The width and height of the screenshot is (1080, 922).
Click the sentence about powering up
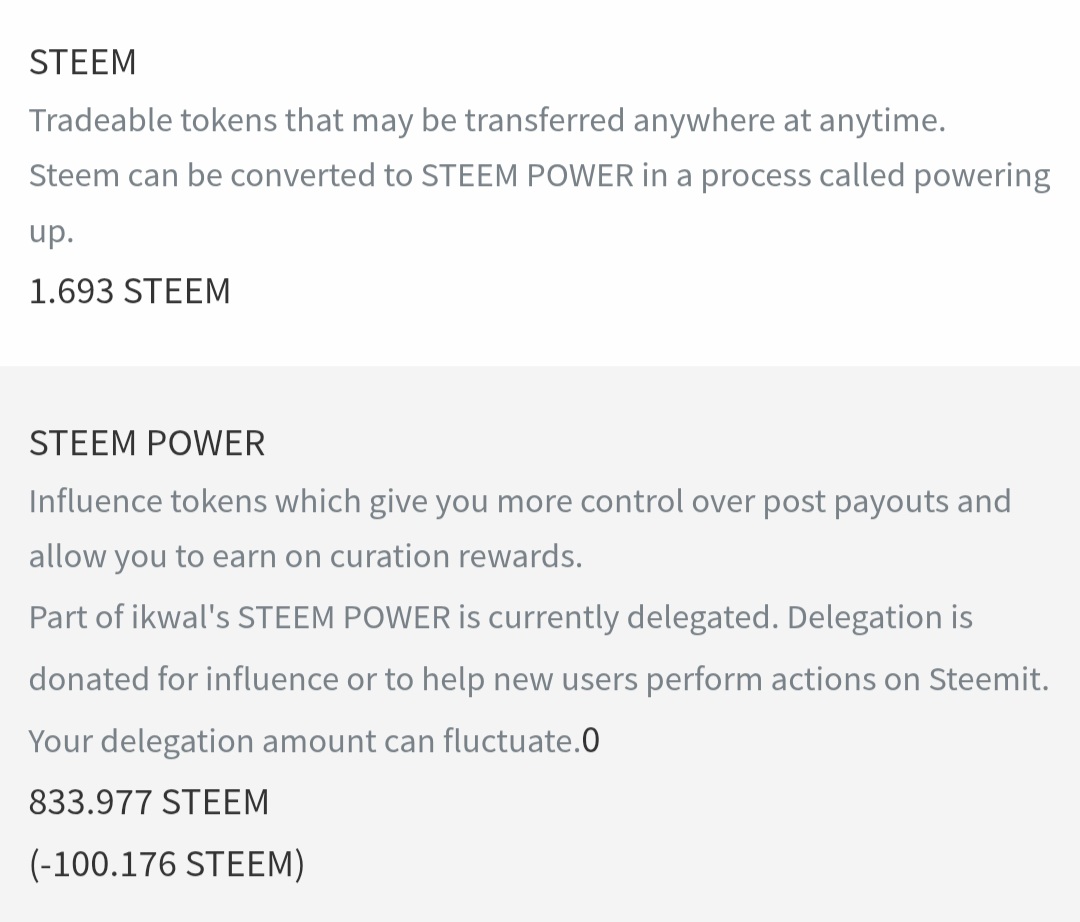539,202
